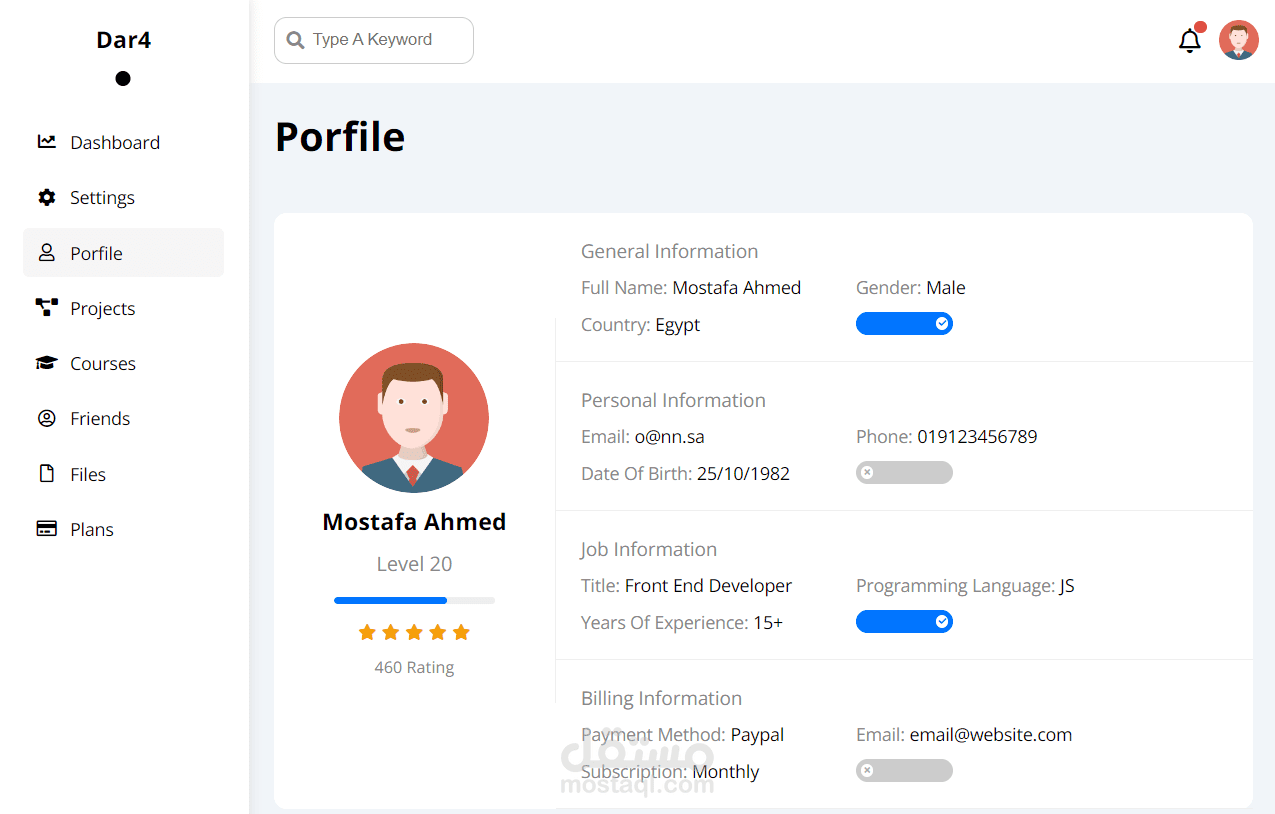The height and width of the screenshot is (814, 1275).
Task: Disable the General Information toggle
Action: tap(904, 324)
